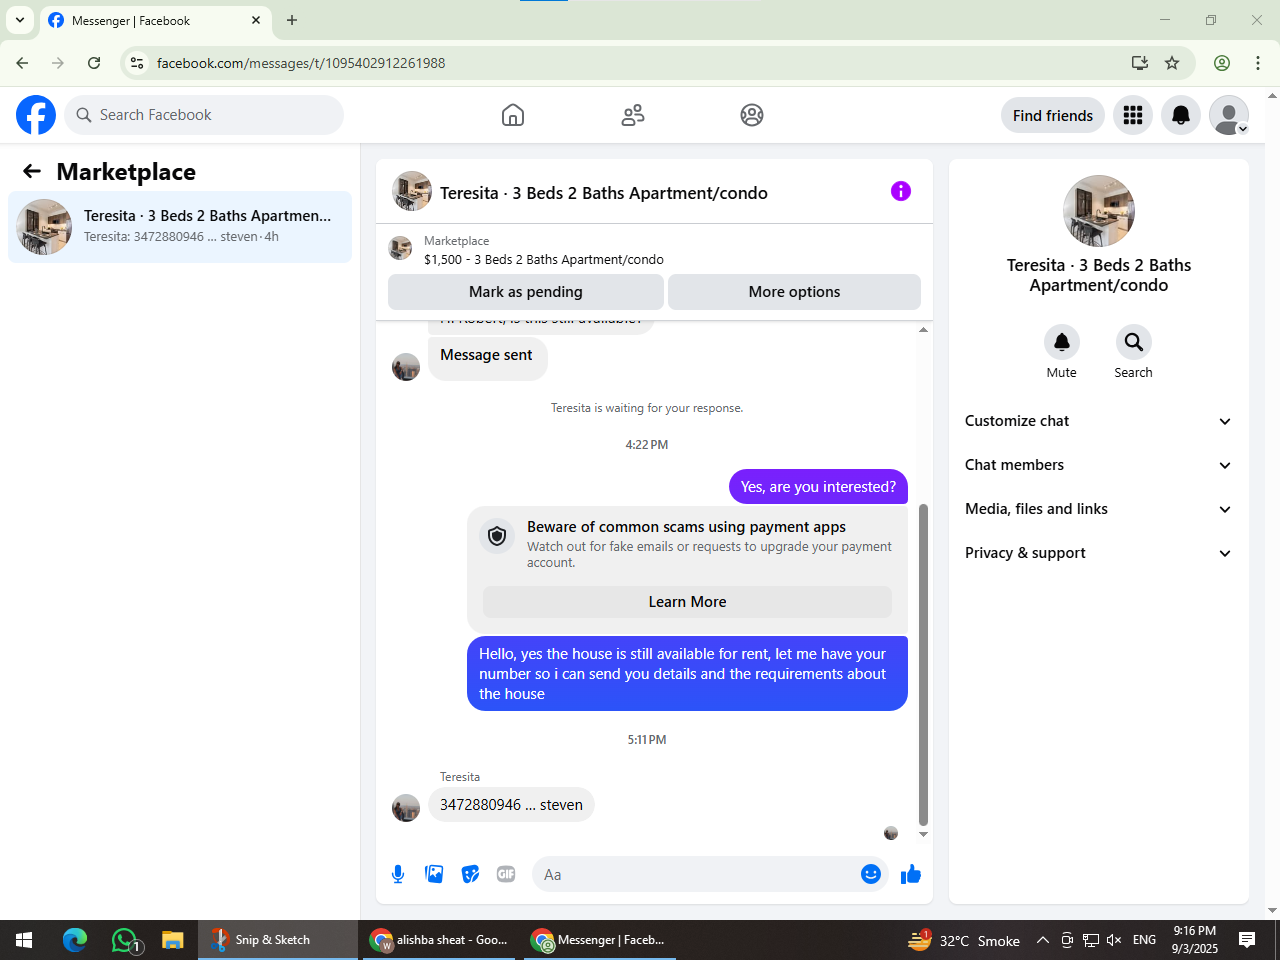The height and width of the screenshot is (960, 1280).
Task: Go back with browser back arrow
Action: [x=22, y=63]
